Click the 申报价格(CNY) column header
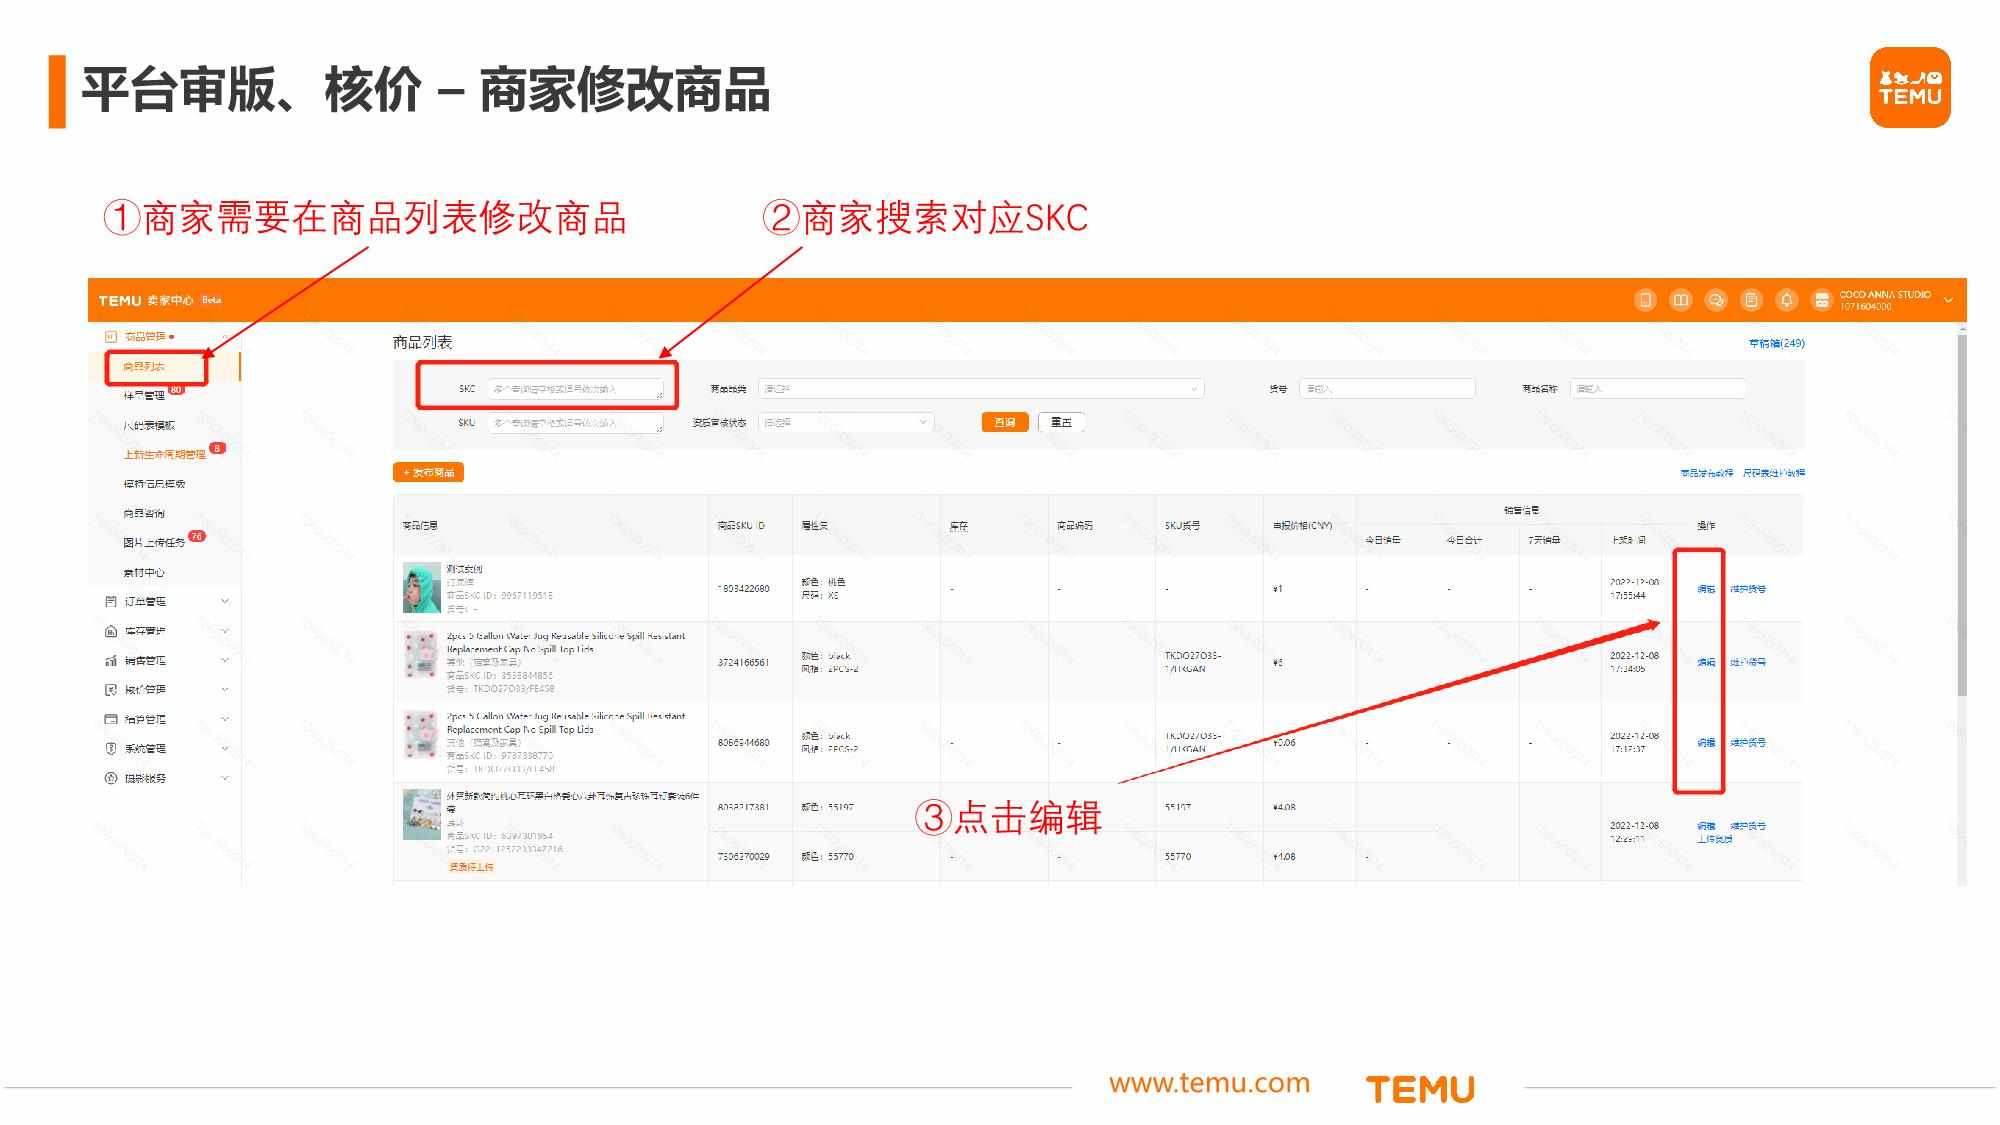Screen dimensions: 2000x1125 point(1302,525)
